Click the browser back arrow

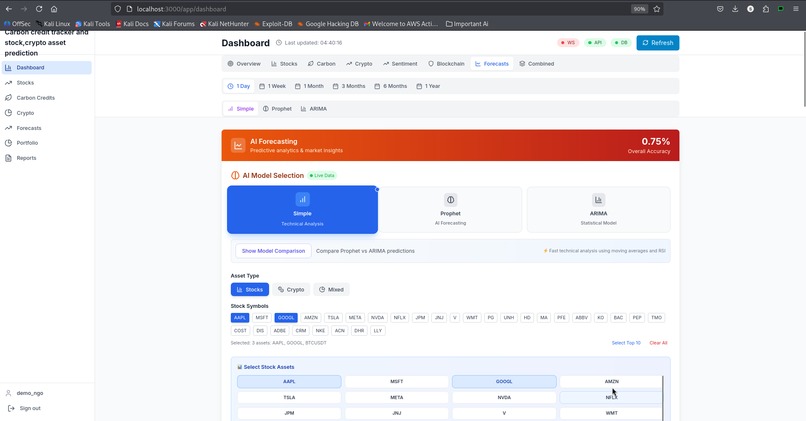[9, 9]
